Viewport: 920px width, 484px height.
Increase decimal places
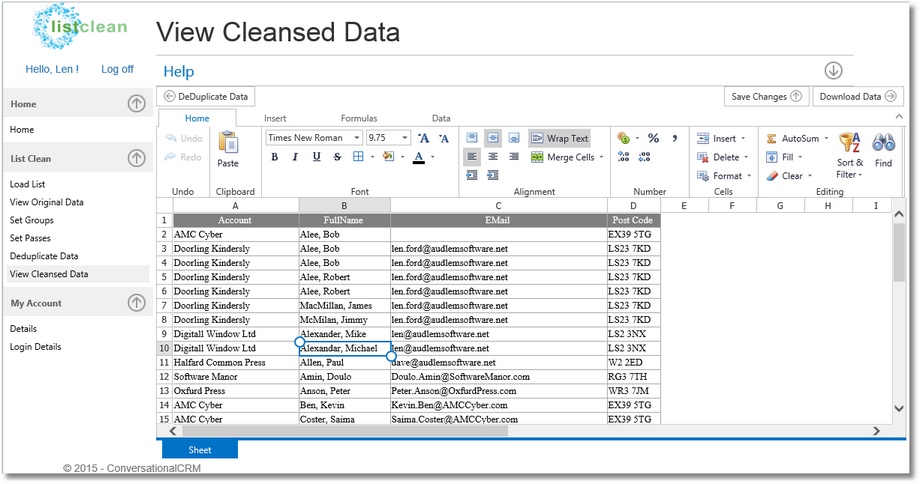pos(624,157)
